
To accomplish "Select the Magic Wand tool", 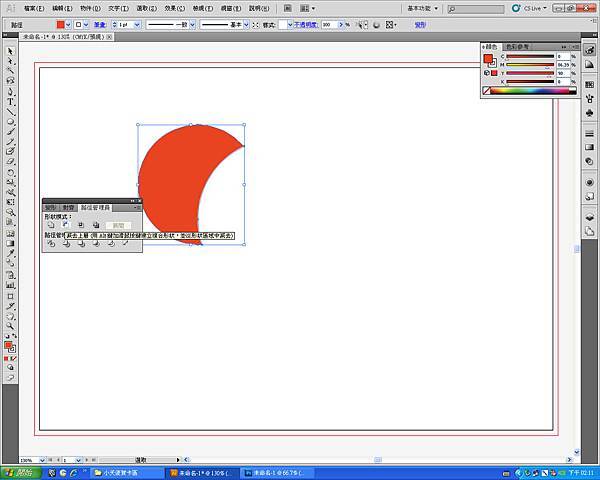I will pos(10,71).
